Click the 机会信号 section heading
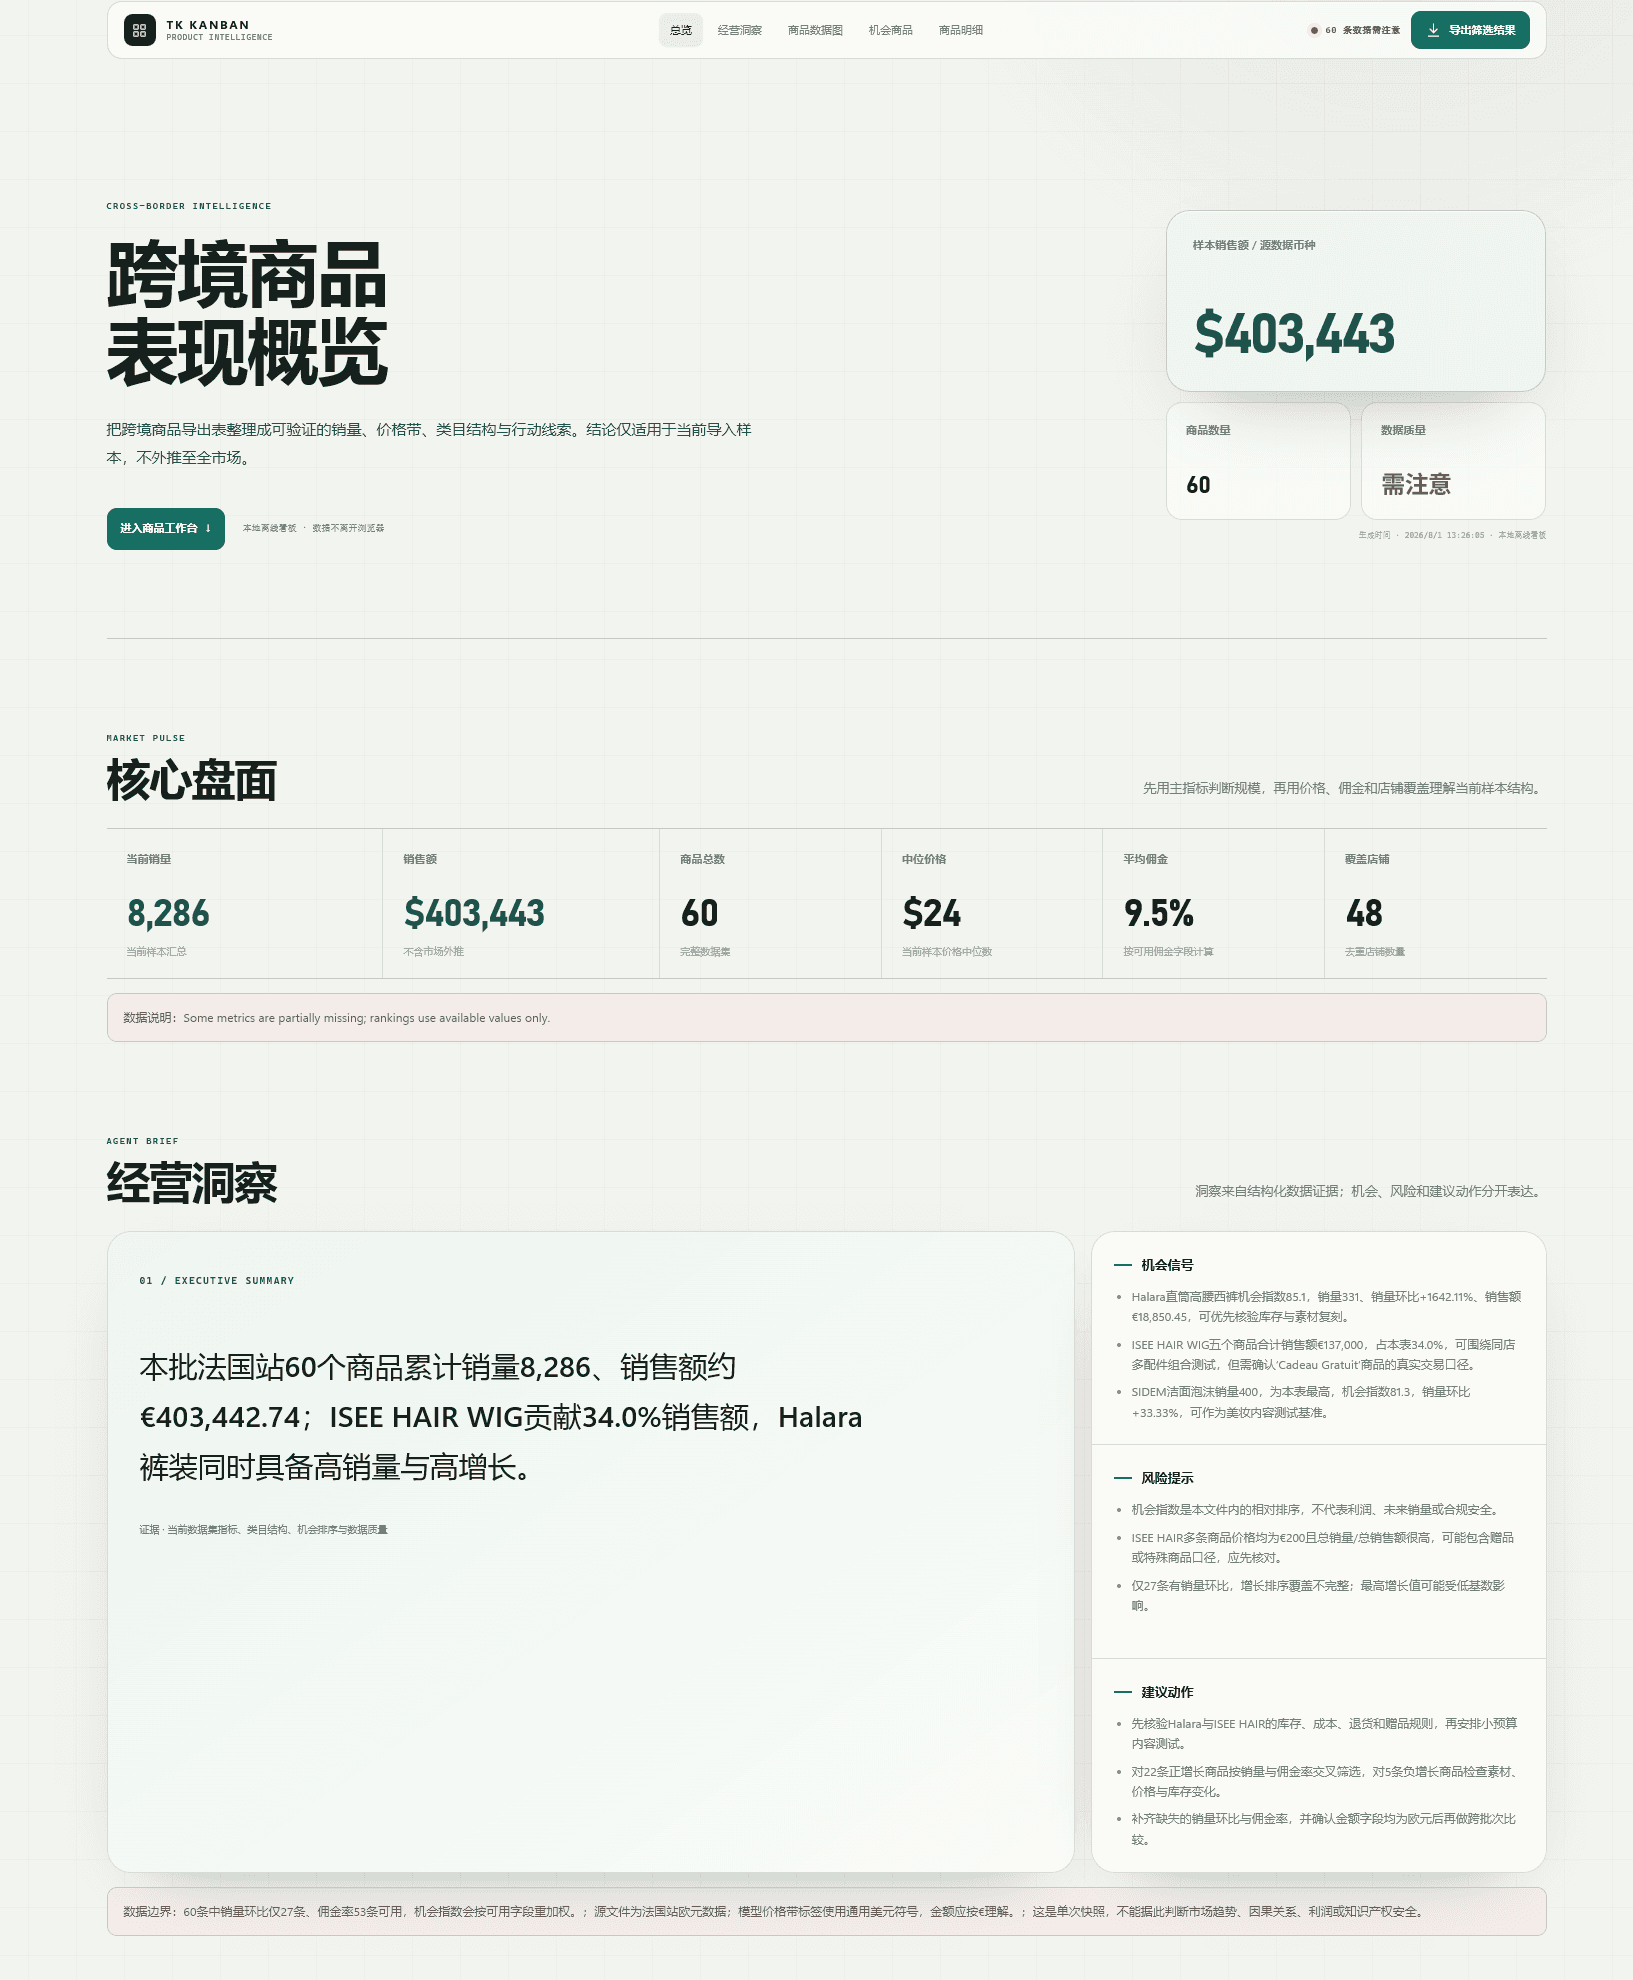Image resolution: width=1633 pixels, height=1980 pixels. point(1167,1265)
